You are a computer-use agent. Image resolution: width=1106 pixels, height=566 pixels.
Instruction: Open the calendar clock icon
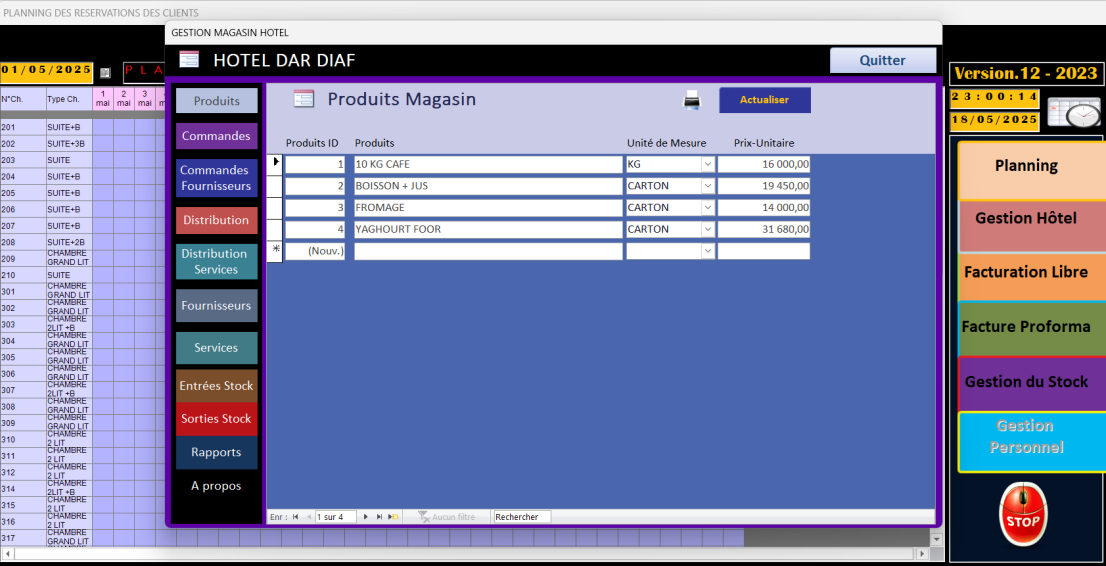[x=1073, y=112]
